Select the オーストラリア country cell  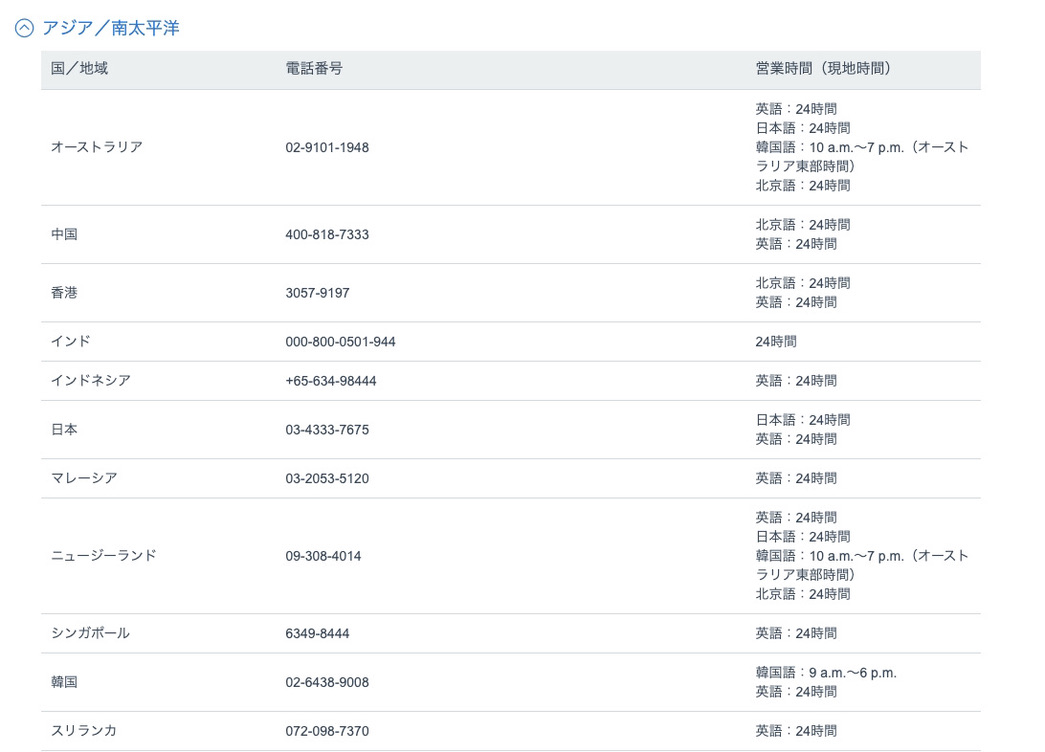(x=96, y=147)
